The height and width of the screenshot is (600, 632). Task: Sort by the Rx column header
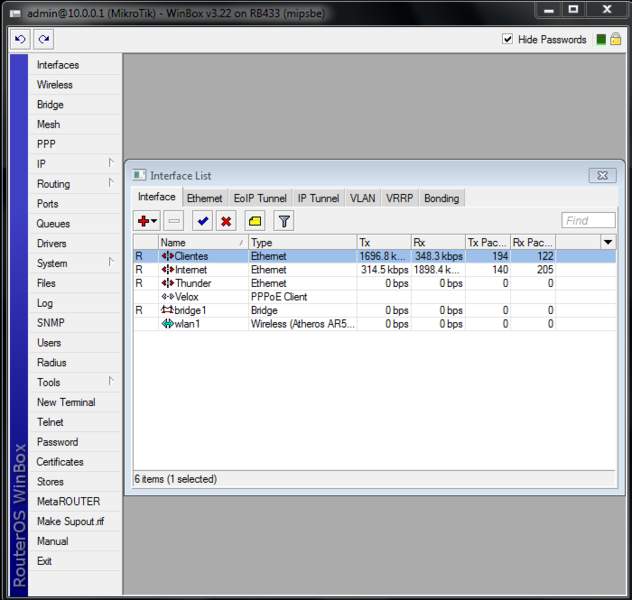(x=438, y=242)
